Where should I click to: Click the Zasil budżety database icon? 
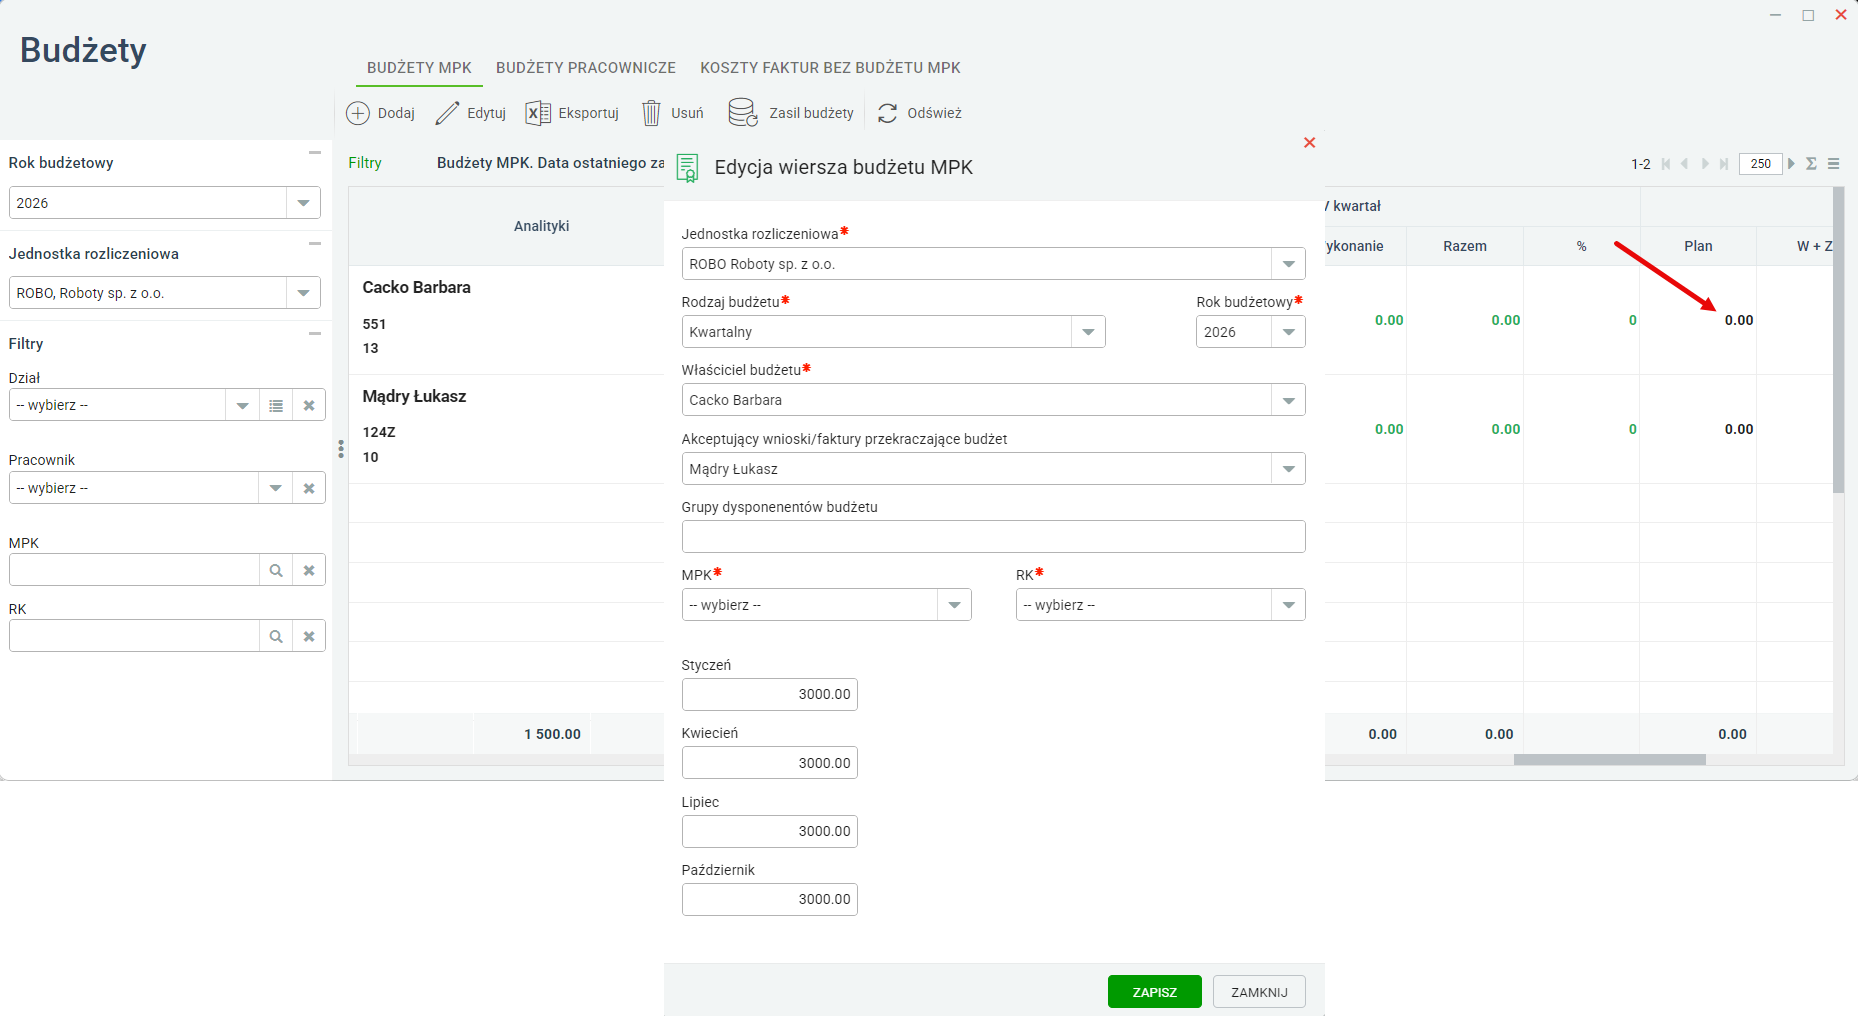[x=743, y=112]
